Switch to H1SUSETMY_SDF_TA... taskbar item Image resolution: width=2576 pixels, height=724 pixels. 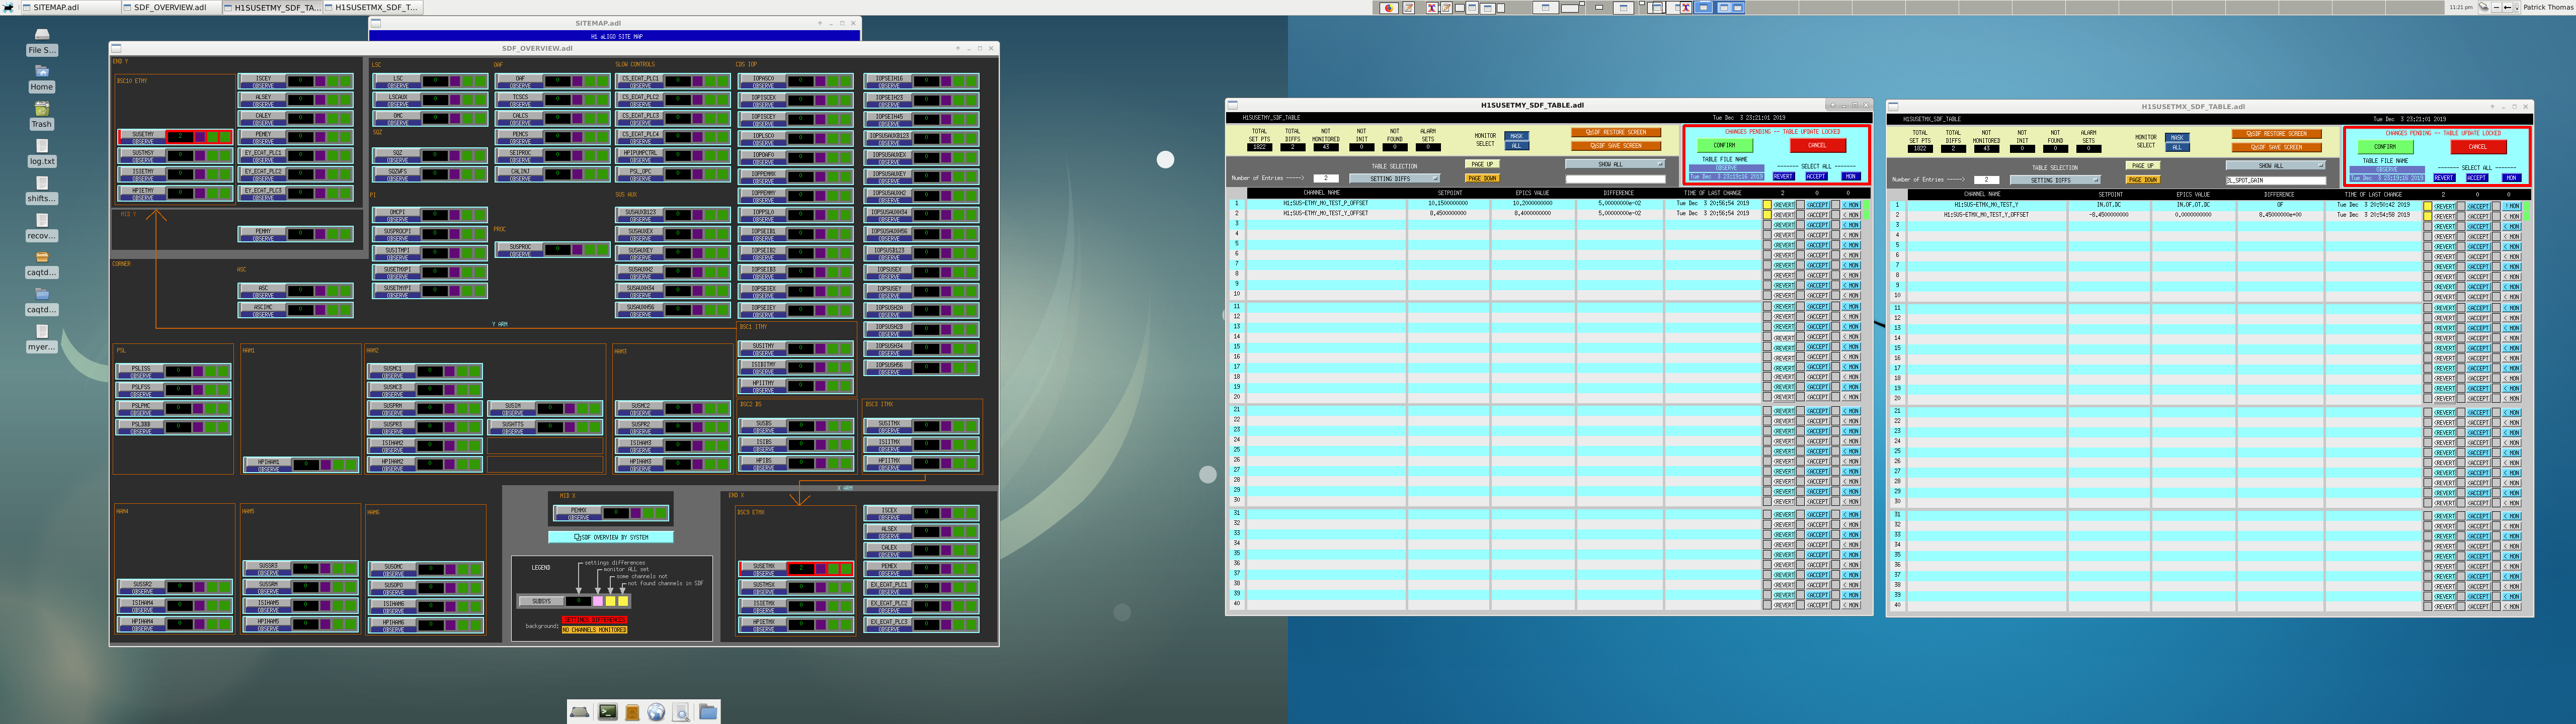[272, 7]
